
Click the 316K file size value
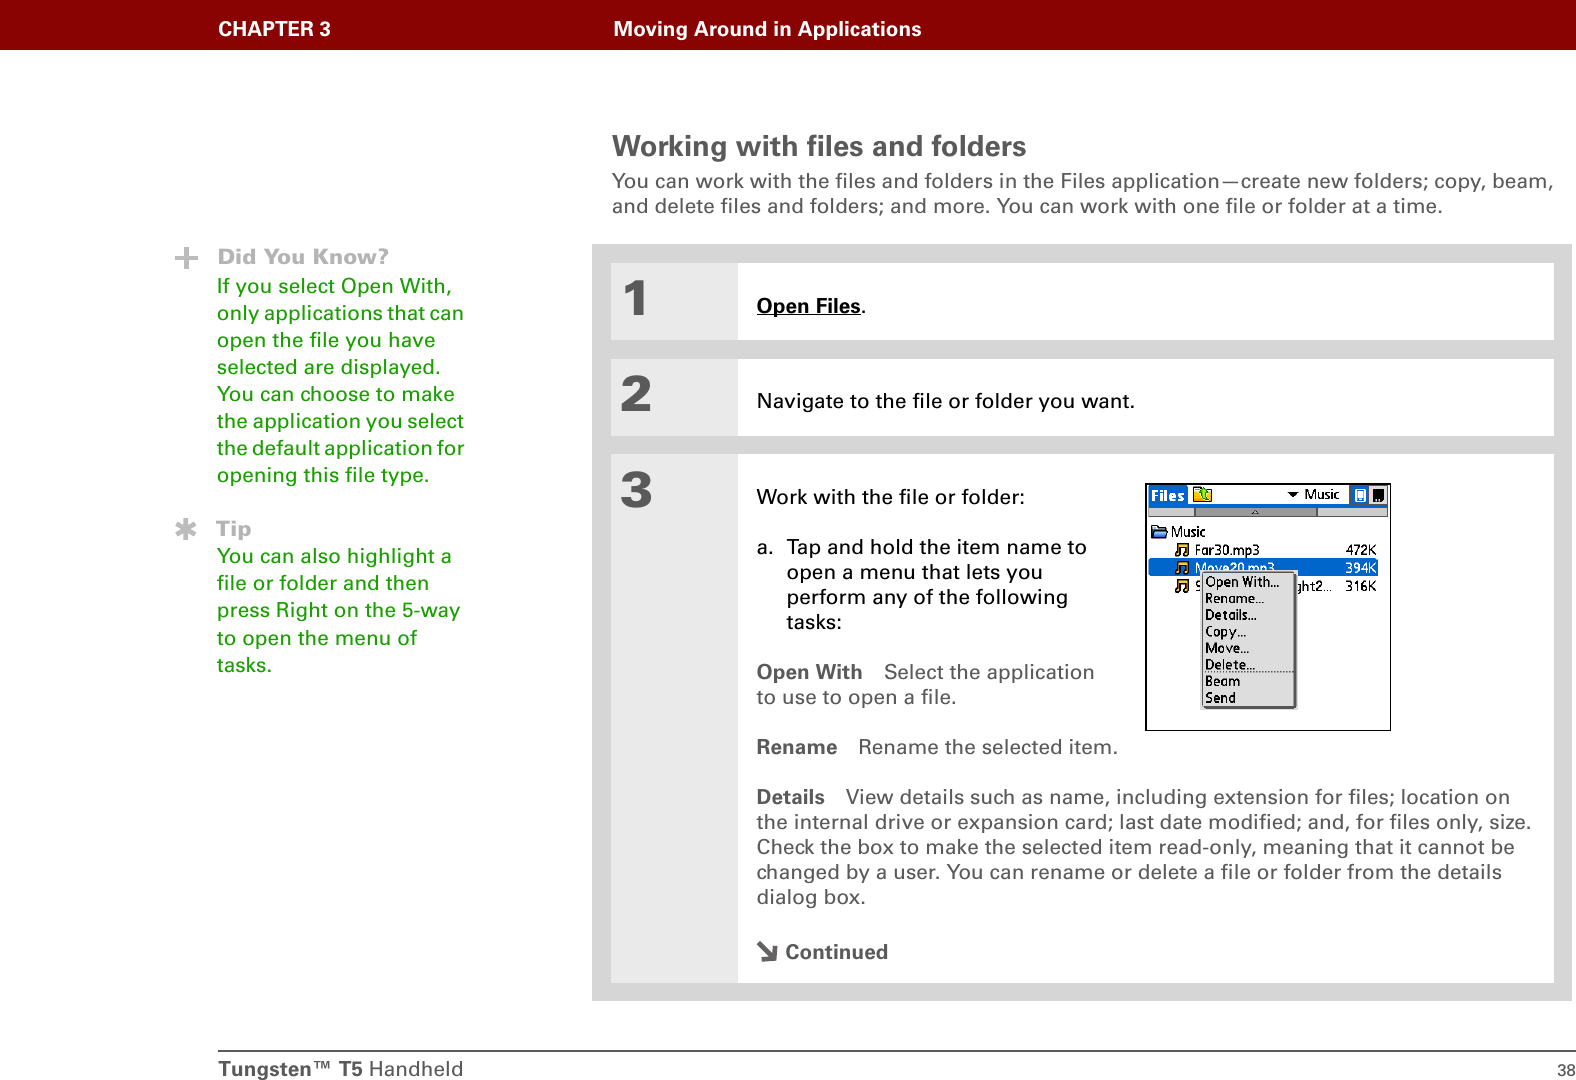pyautogui.click(x=1361, y=586)
